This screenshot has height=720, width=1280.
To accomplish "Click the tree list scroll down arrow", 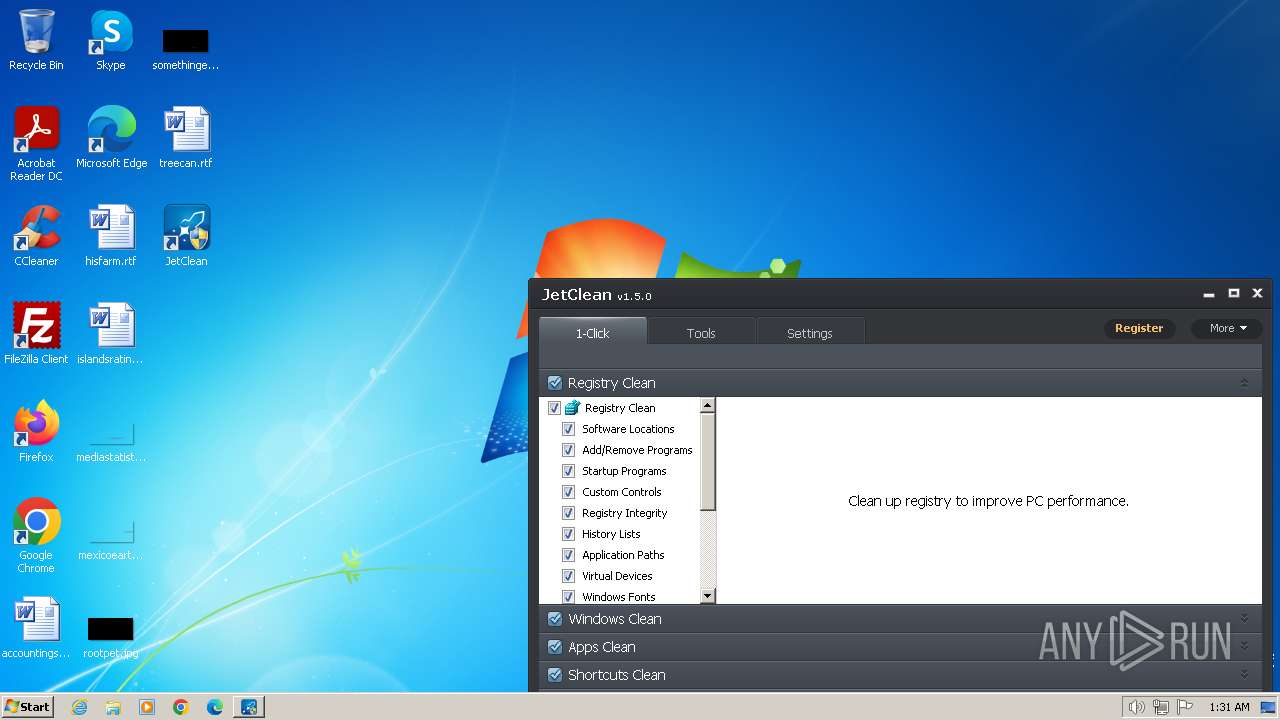I will [x=708, y=596].
